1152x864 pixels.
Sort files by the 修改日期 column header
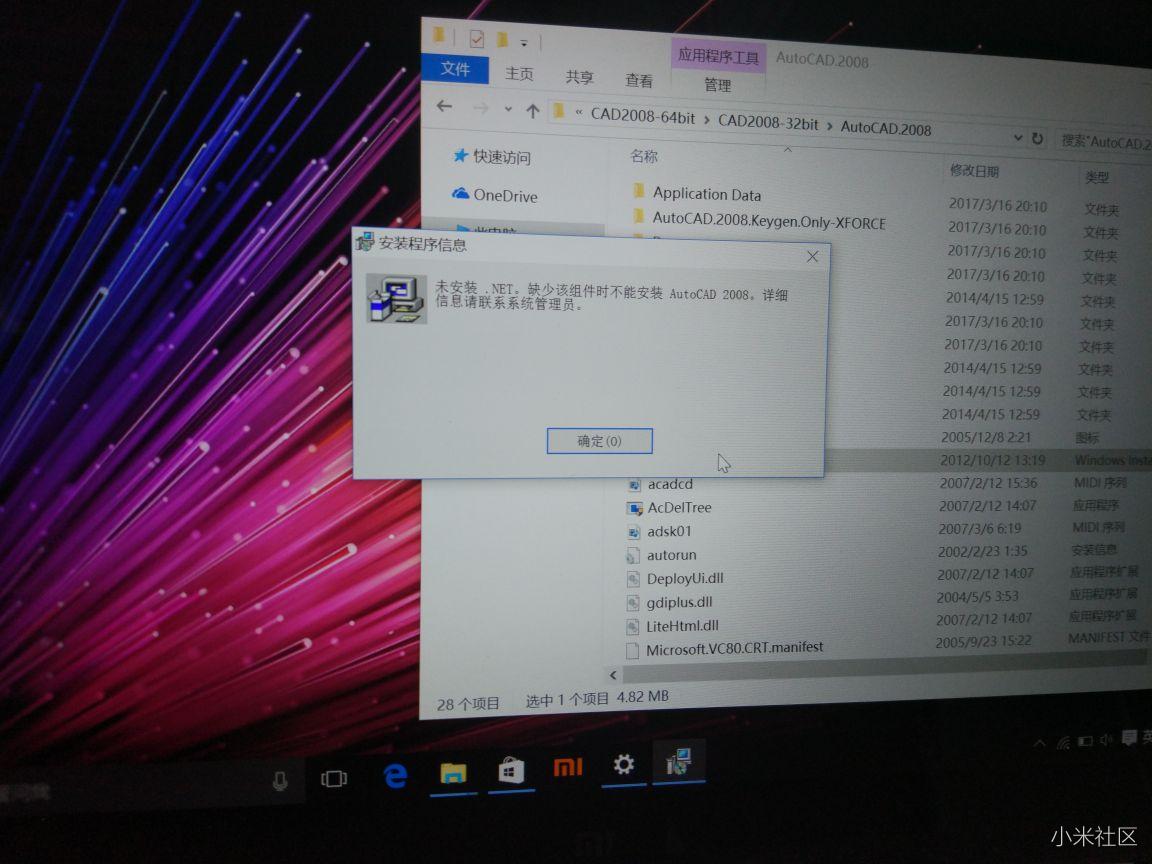pos(975,170)
